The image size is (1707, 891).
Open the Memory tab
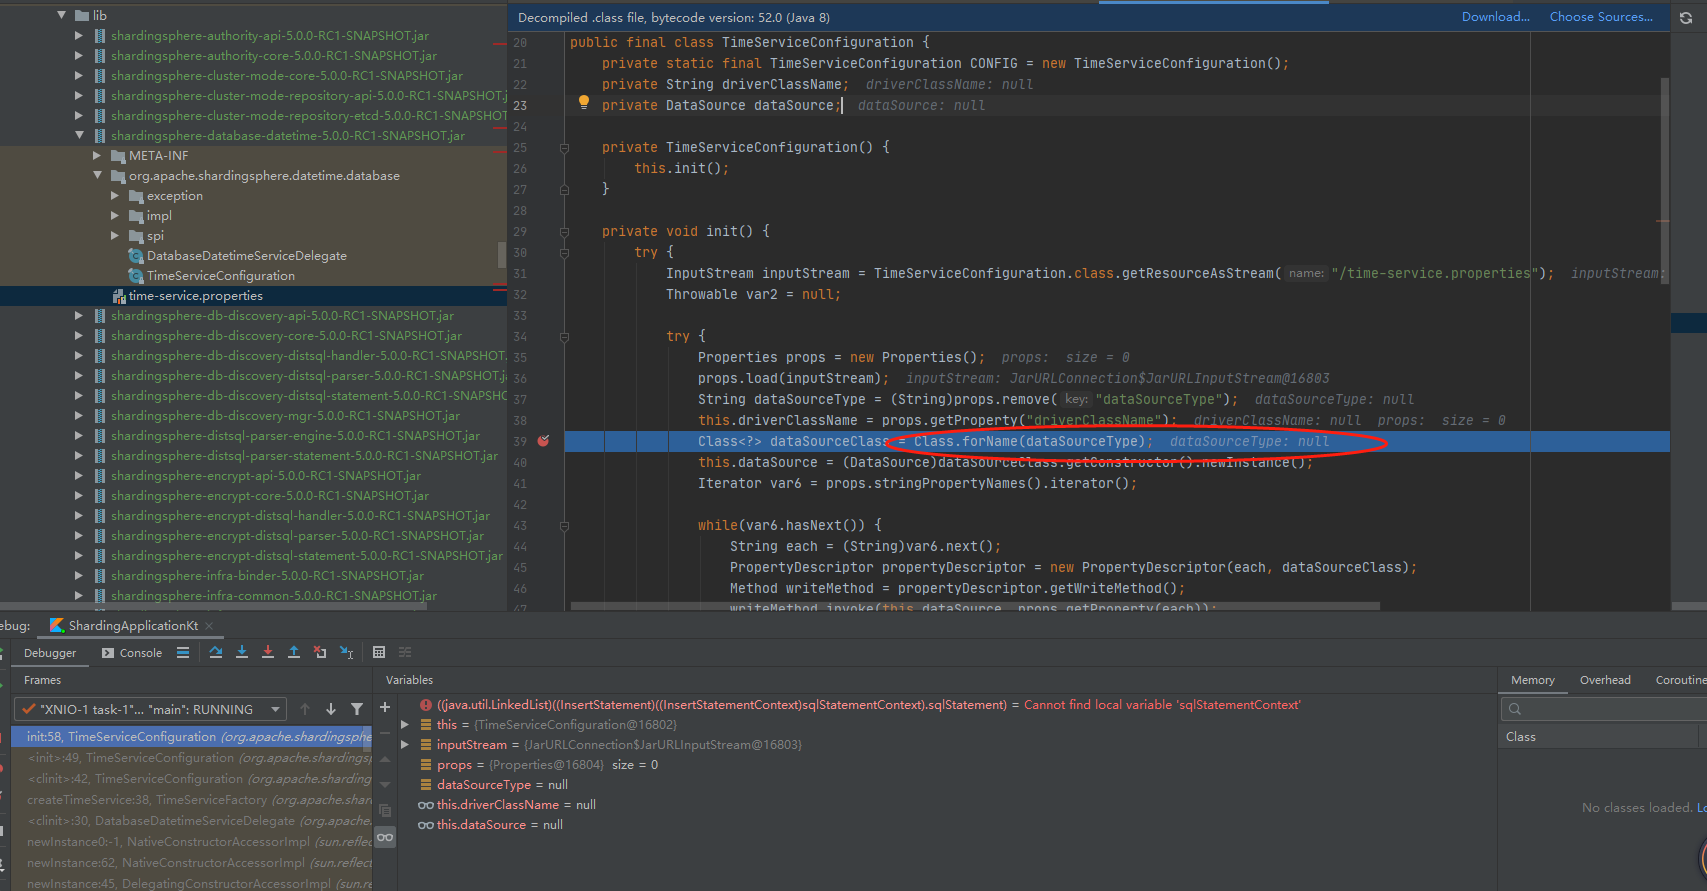pos(1532,680)
